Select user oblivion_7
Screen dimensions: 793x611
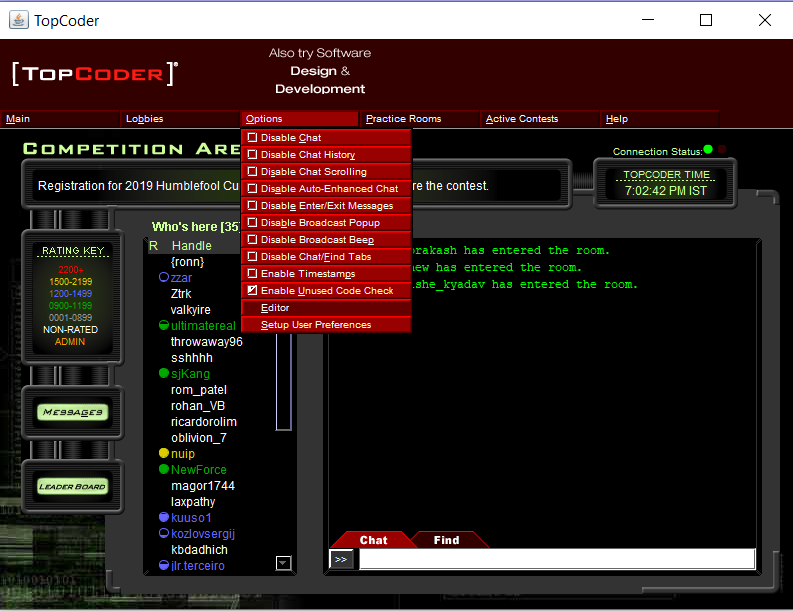199,438
